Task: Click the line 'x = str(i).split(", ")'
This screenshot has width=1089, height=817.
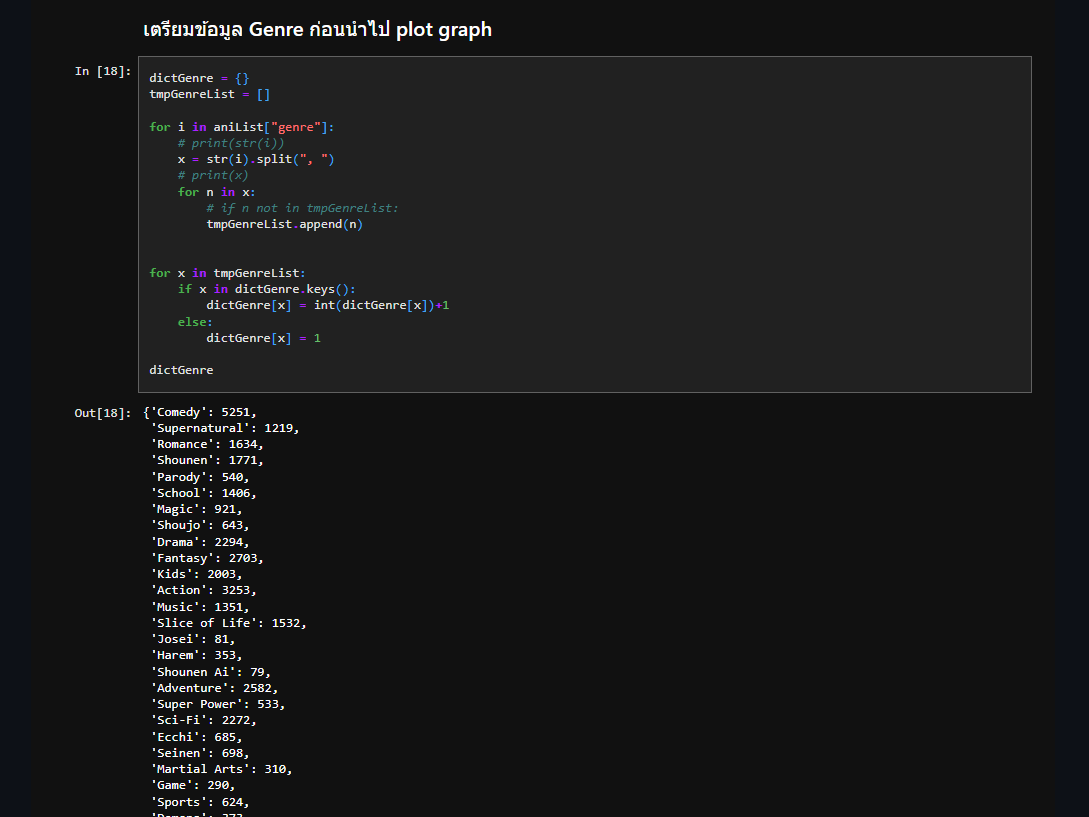Action: pyautogui.click(x=256, y=159)
